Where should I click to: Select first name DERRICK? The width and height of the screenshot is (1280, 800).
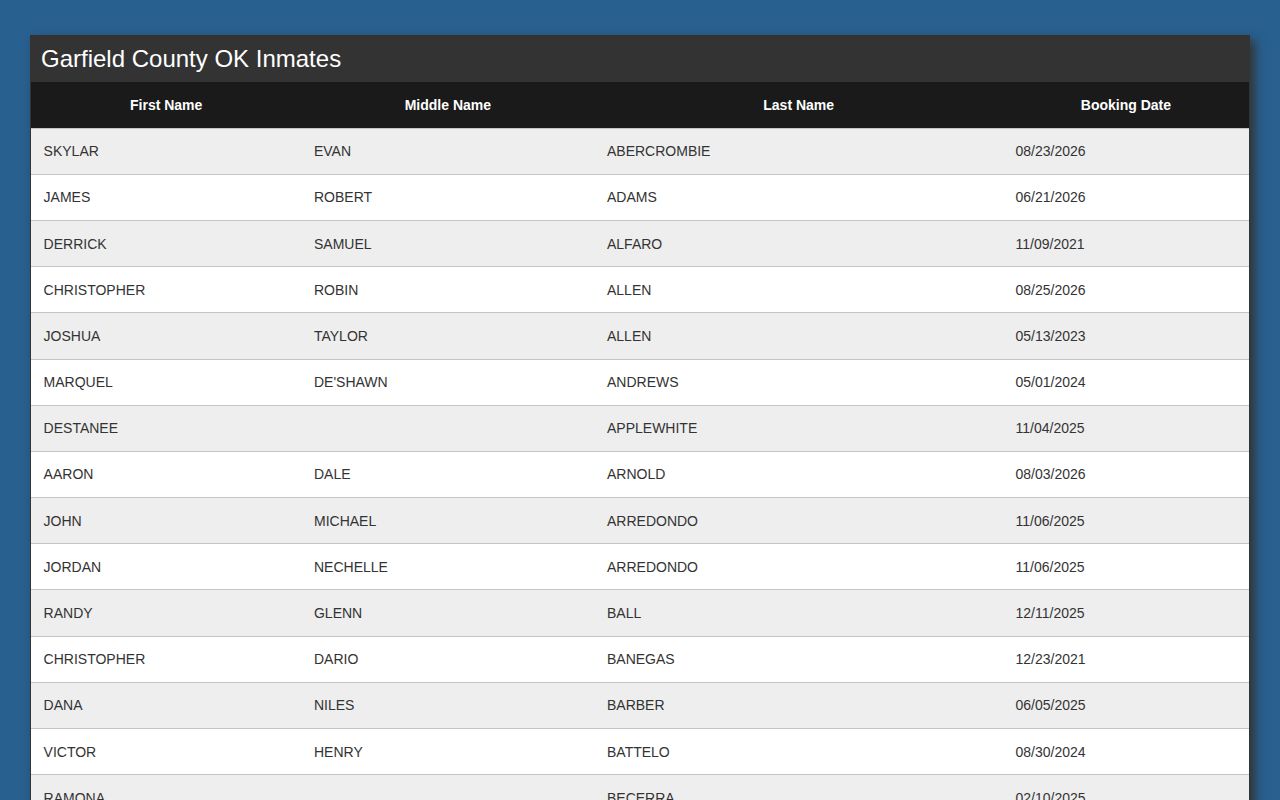[75, 244]
